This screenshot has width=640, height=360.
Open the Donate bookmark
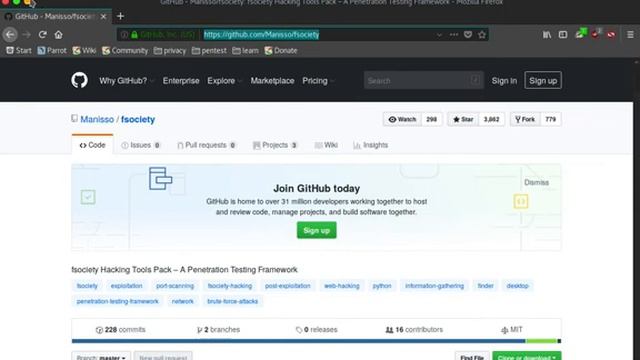pyautogui.click(x=281, y=51)
